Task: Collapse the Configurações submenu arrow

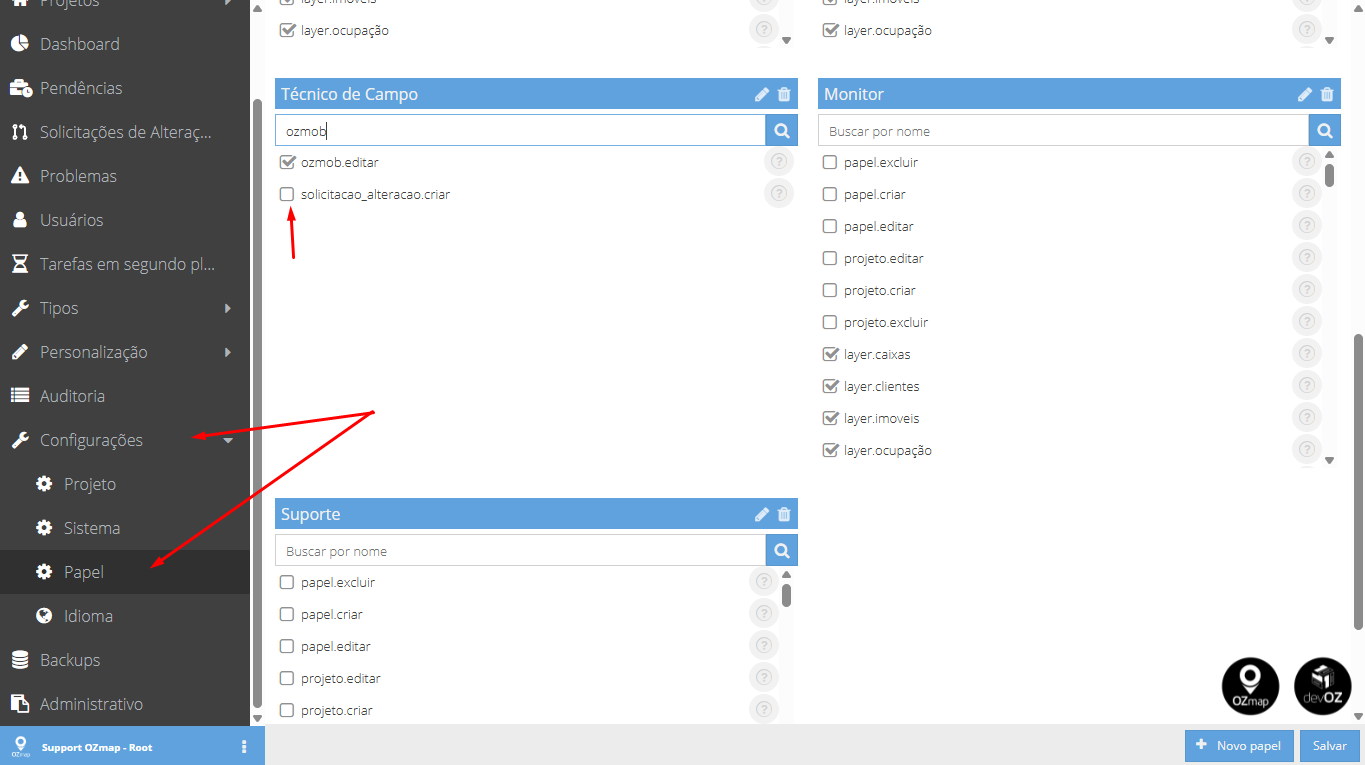Action: (x=228, y=440)
